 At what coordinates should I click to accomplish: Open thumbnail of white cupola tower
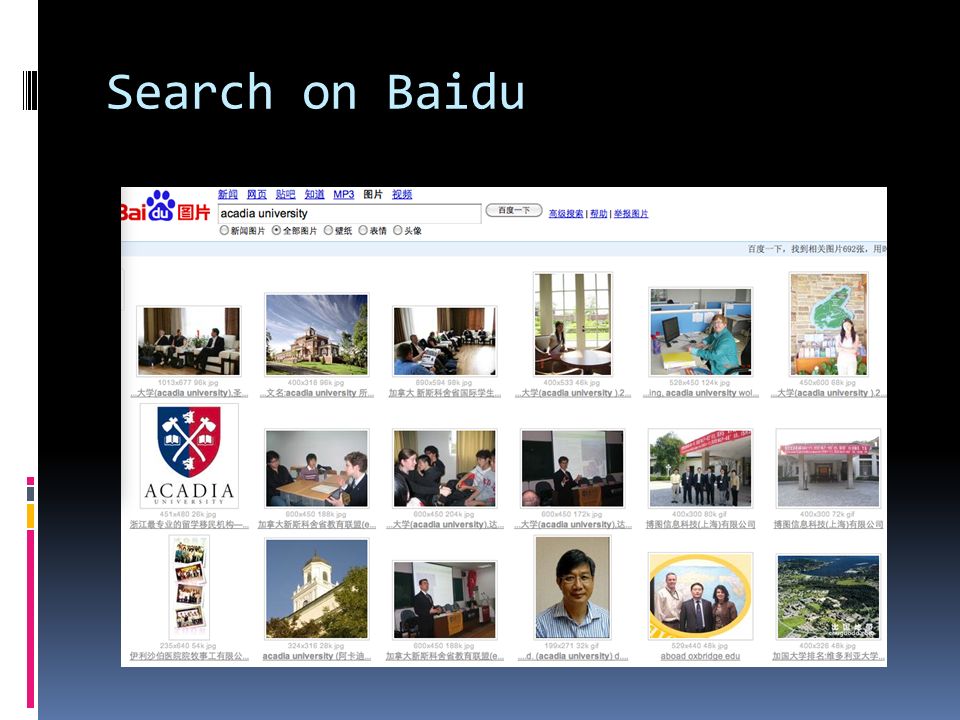tap(317, 588)
